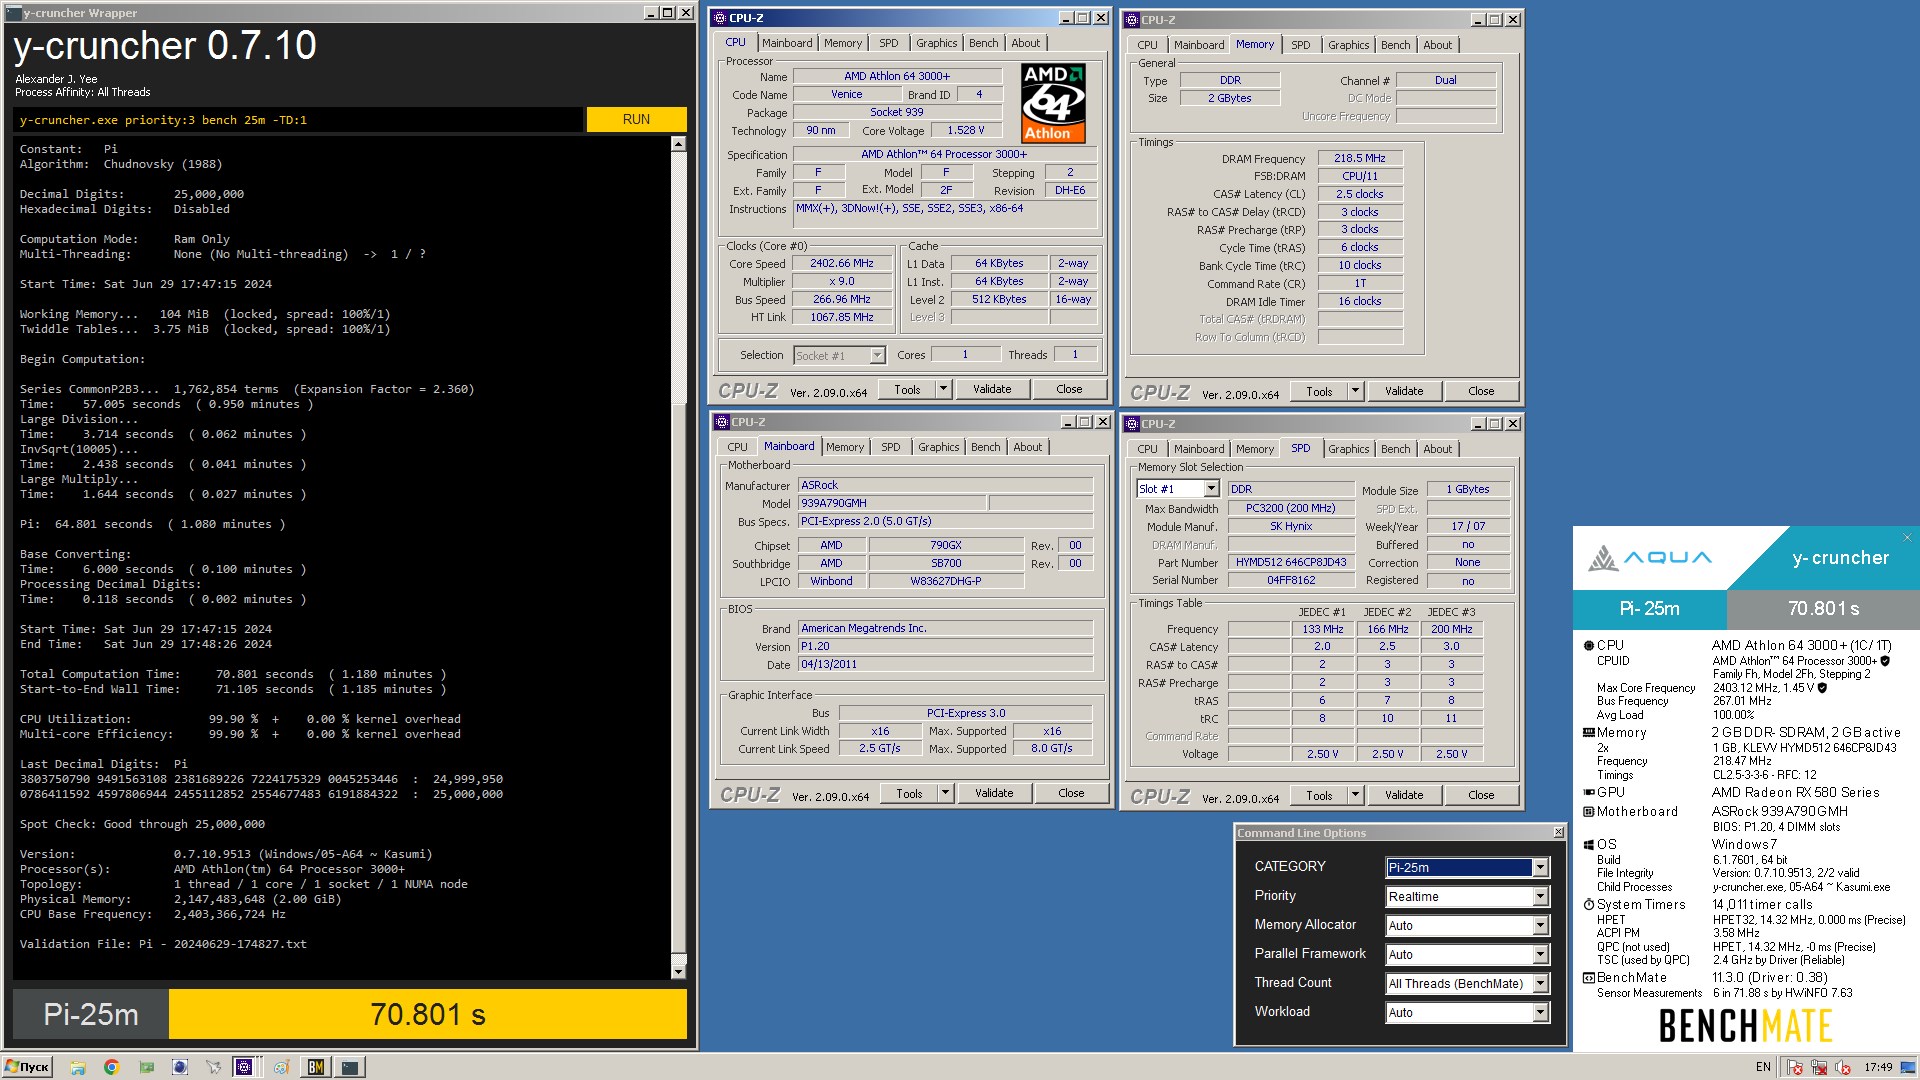Image resolution: width=1920 pixels, height=1080 pixels.
Task: Open the Start menu (Пуск)
Action: pyautogui.click(x=27, y=1067)
